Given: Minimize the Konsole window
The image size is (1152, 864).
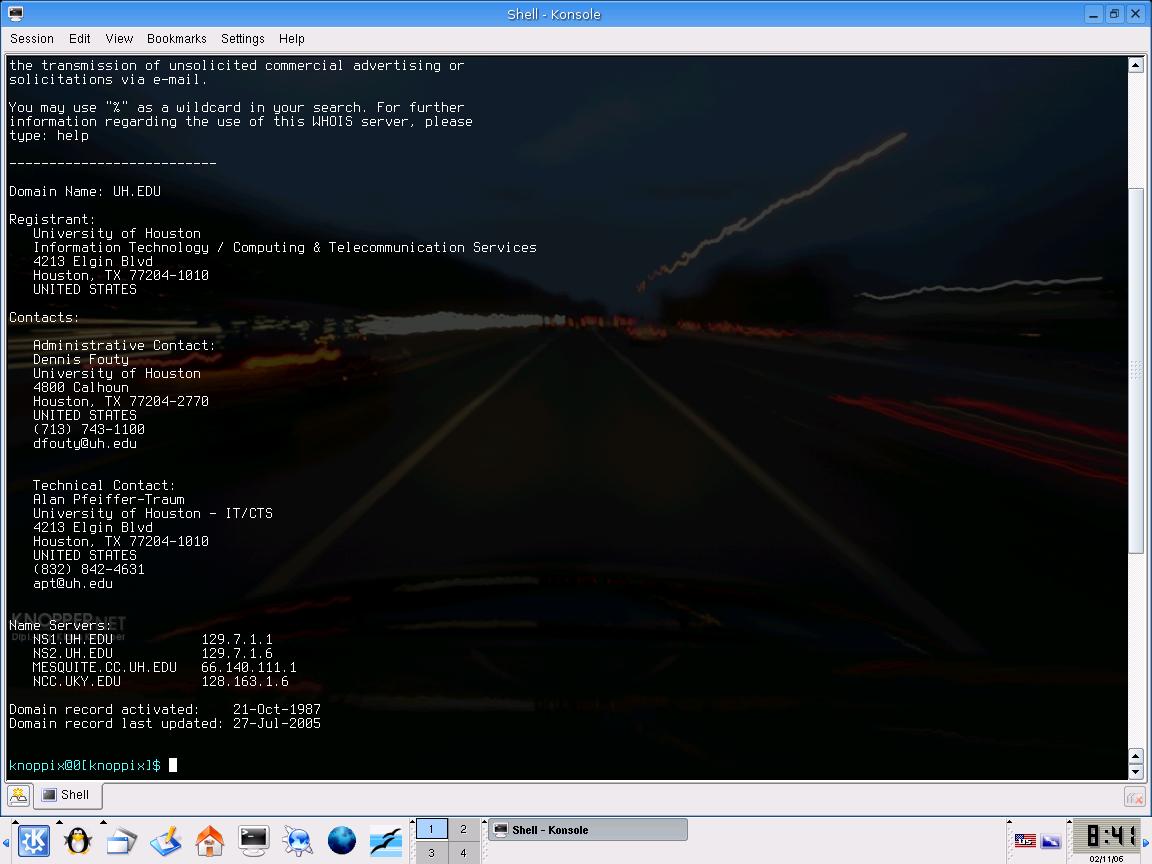Looking at the screenshot, I should pos(1094,14).
